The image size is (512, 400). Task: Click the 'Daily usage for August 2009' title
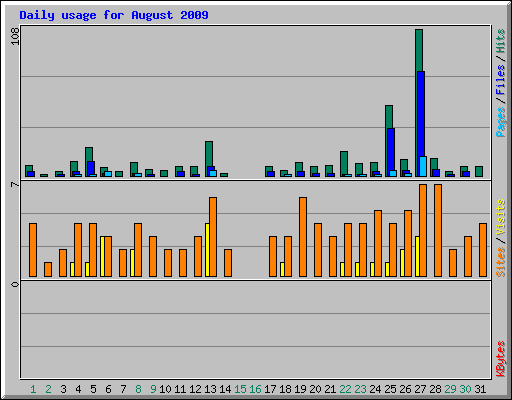[x=114, y=15]
